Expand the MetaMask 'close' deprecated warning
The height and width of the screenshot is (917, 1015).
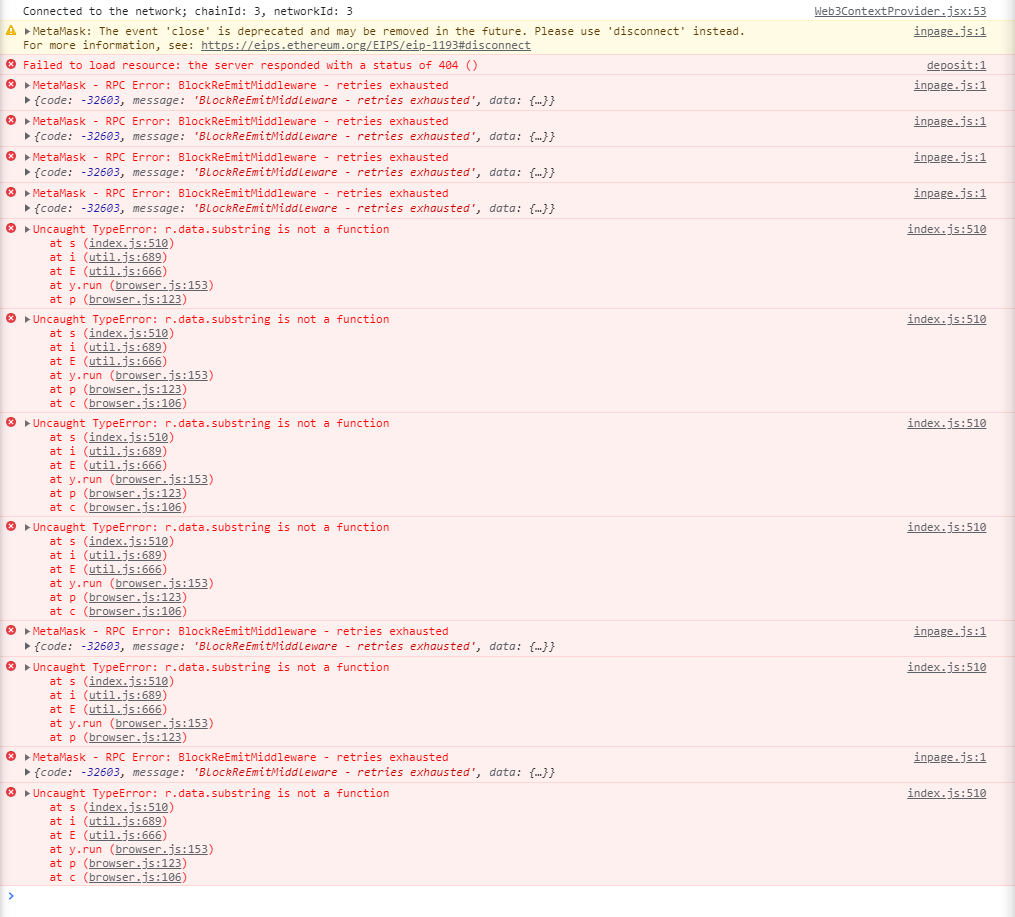(27, 31)
